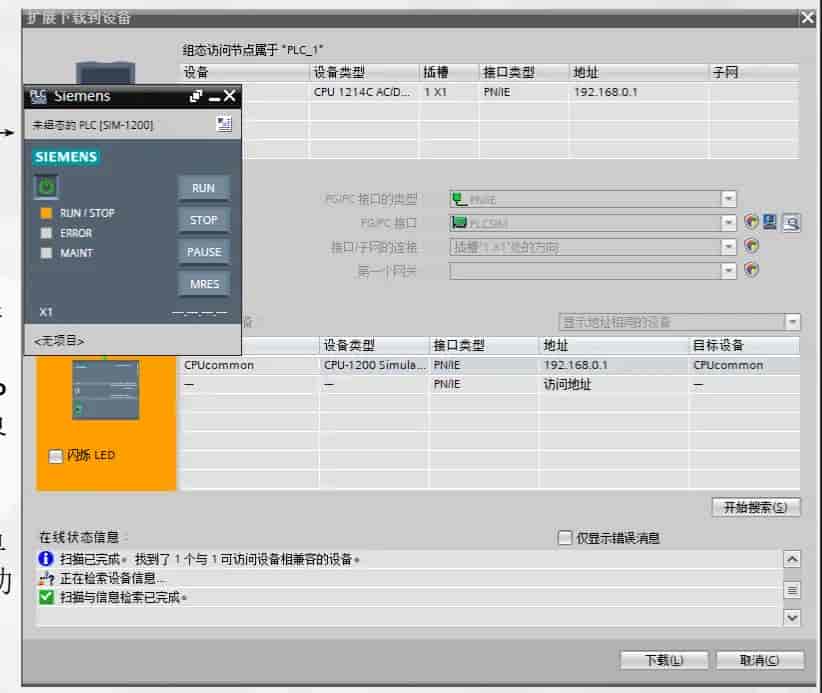822x693 pixels.
Task: Click the device column header in upper table
Action: (x=244, y=72)
